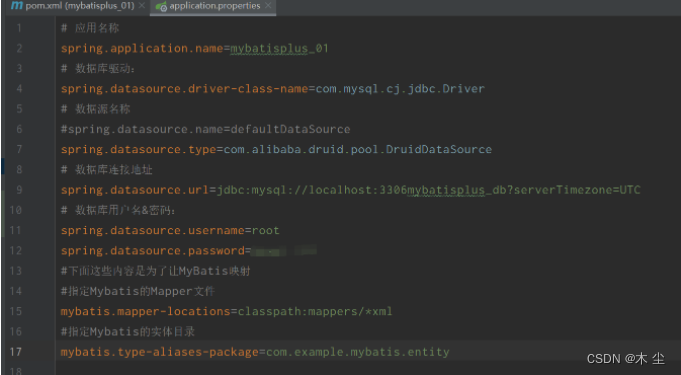The width and height of the screenshot is (681, 375).
Task: Close the pom.xml editor tab
Action: [142, 6]
